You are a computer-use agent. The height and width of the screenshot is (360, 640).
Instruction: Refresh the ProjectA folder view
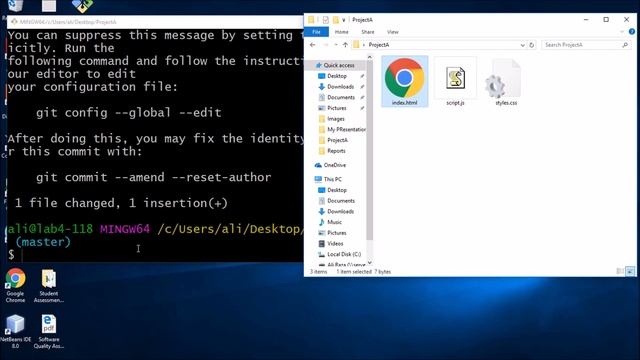531,45
